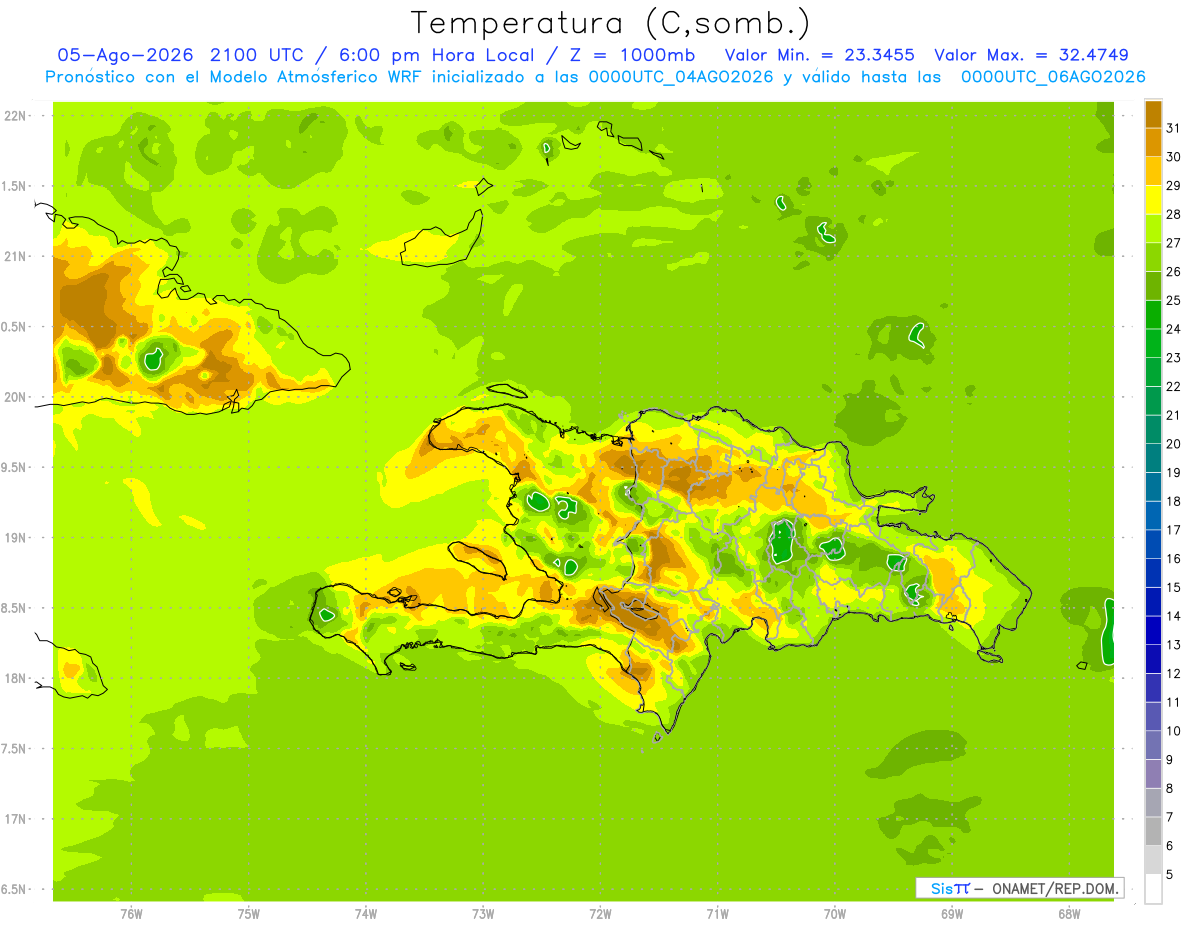Viewport: 1200px width, 927px height.
Task: Click the 17N latitude label
Action: point(16,819)
